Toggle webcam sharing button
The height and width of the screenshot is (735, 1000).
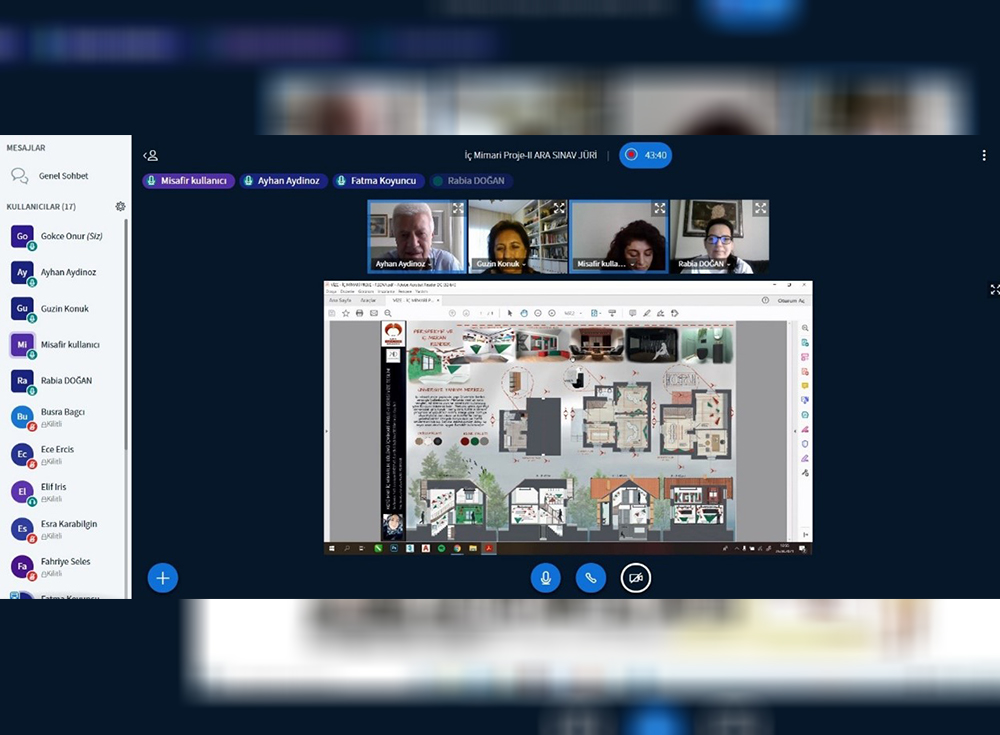pos(636,578)
